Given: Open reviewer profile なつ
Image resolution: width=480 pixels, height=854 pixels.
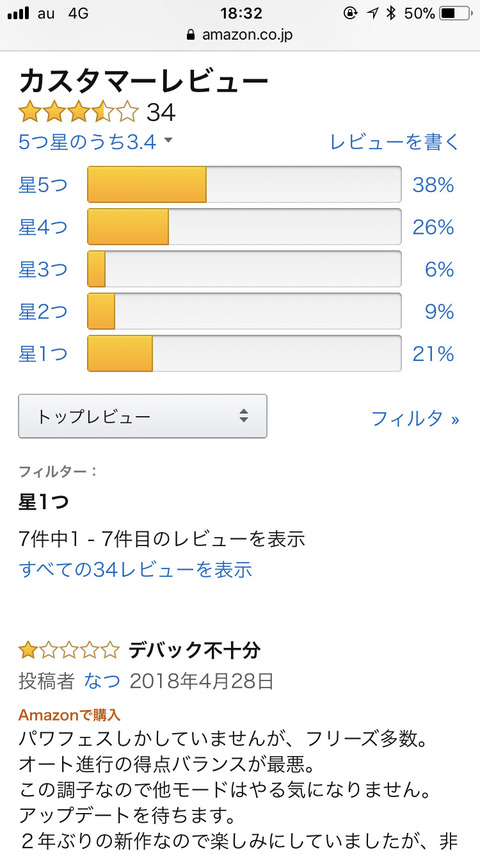Looking at the screenshot, I should point(102,680).
